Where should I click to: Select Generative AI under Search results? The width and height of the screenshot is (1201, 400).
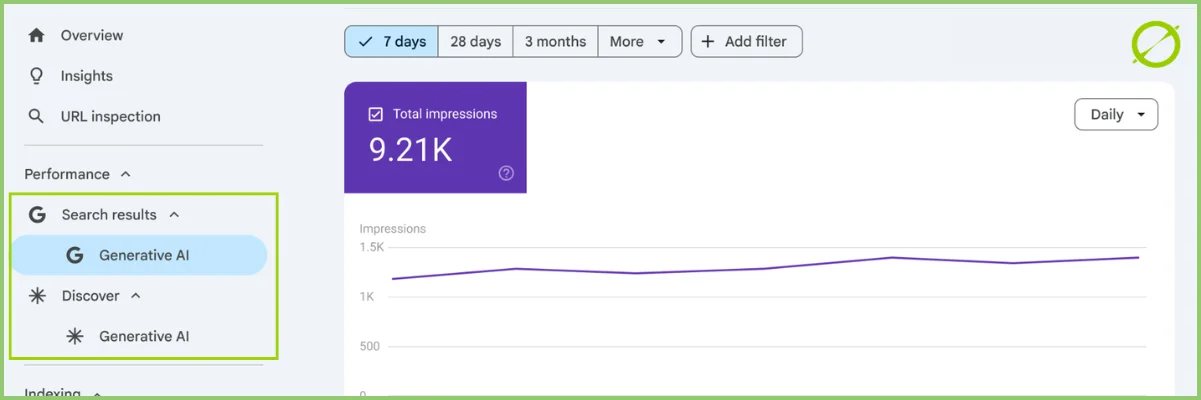[x=139, y=255]
